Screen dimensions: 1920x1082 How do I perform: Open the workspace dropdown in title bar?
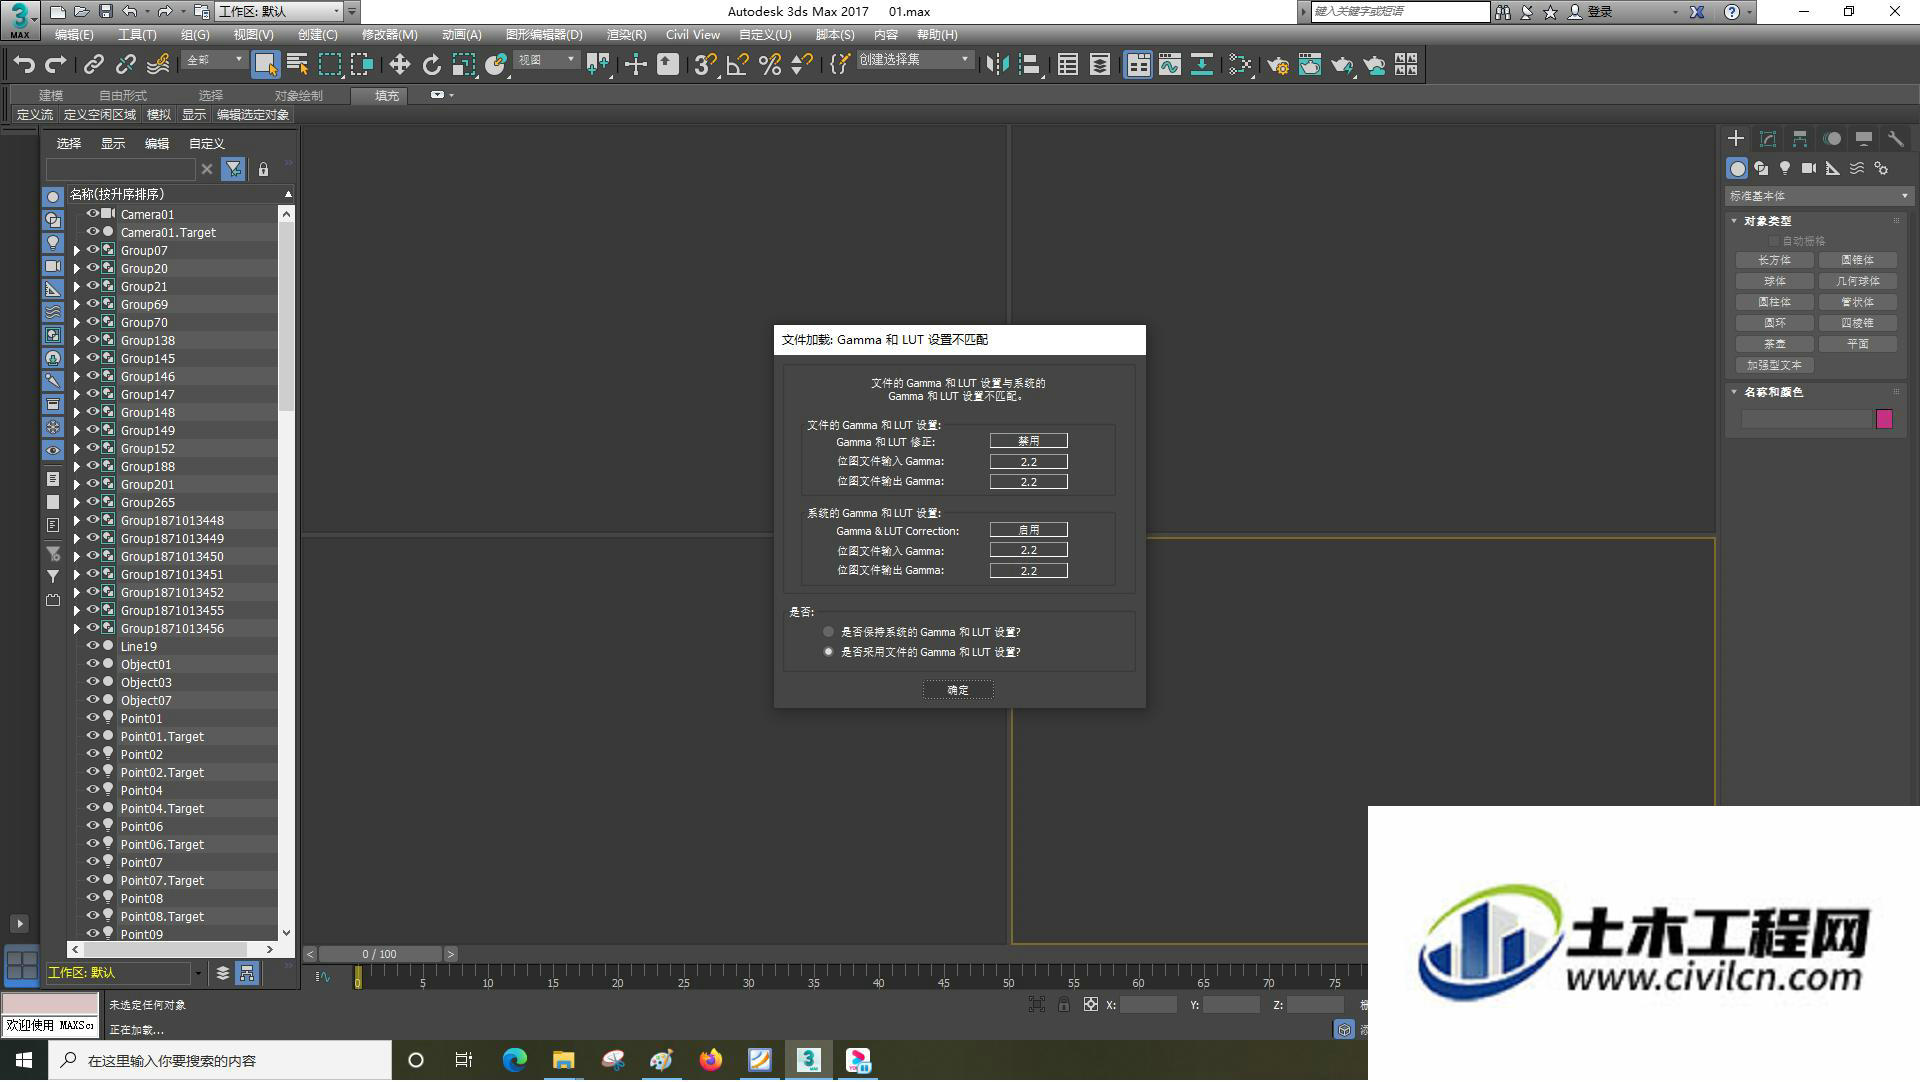[x=279, y=12]
